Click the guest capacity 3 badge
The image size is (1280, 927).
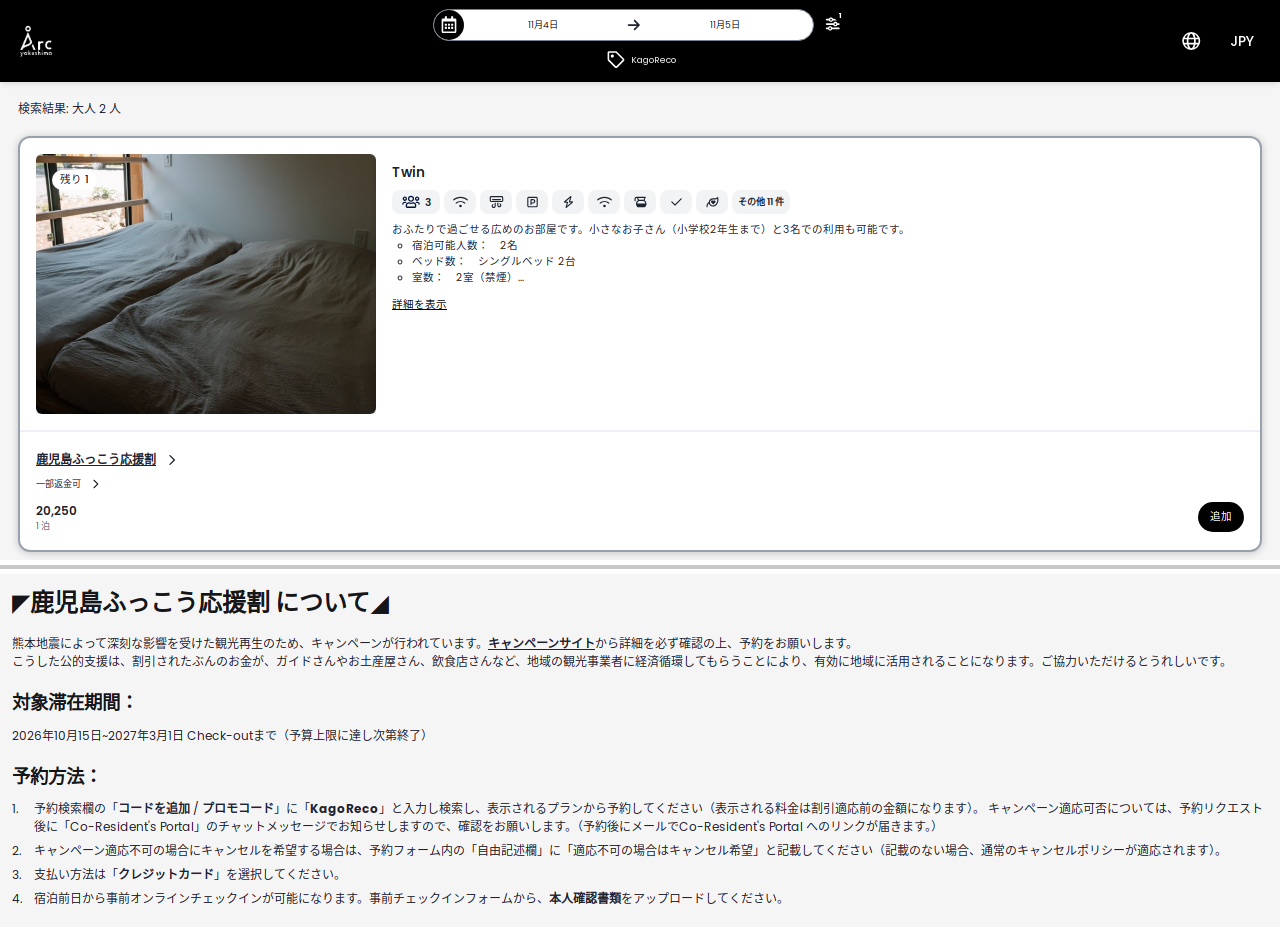pos(416,202)
